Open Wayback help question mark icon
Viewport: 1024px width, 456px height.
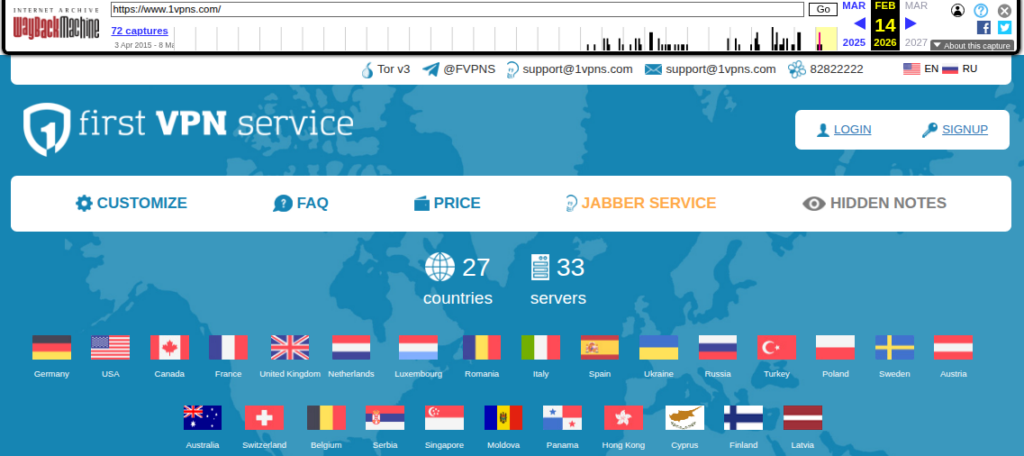pyautogui.click(x=981, y=10)
